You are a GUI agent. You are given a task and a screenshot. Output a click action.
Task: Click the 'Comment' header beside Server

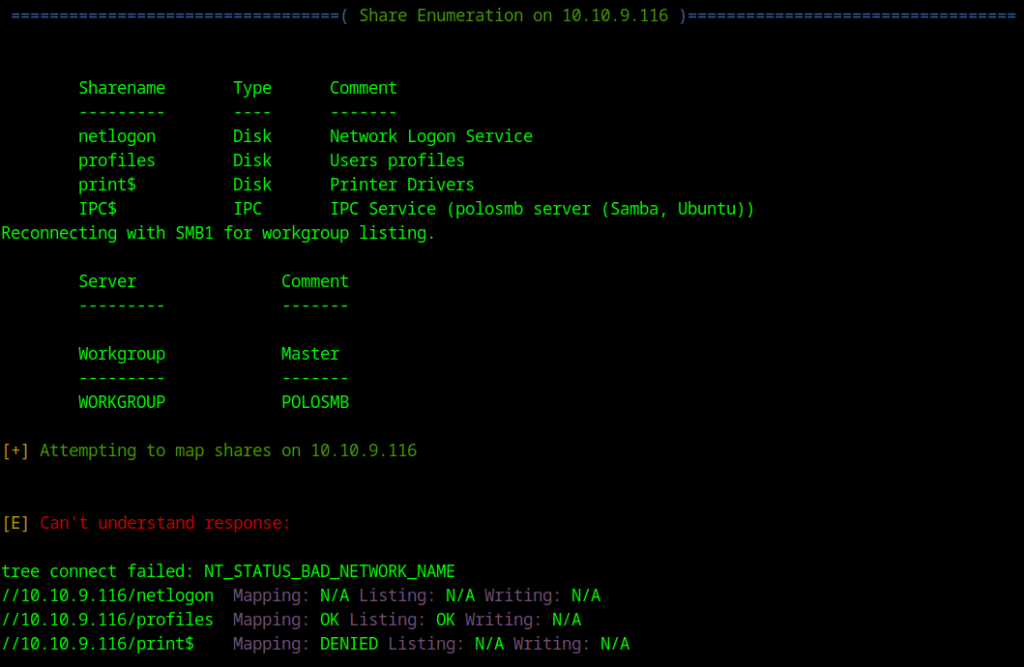pos(315,281)
